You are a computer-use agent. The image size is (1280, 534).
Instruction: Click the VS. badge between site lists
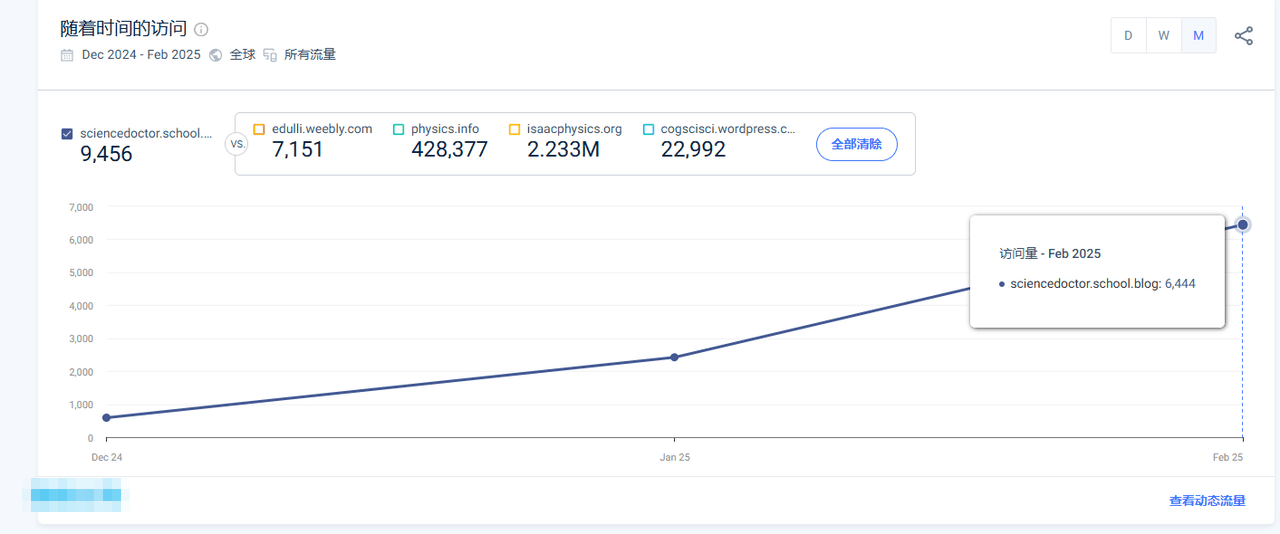pyautogui.click(x=238, y=144)
